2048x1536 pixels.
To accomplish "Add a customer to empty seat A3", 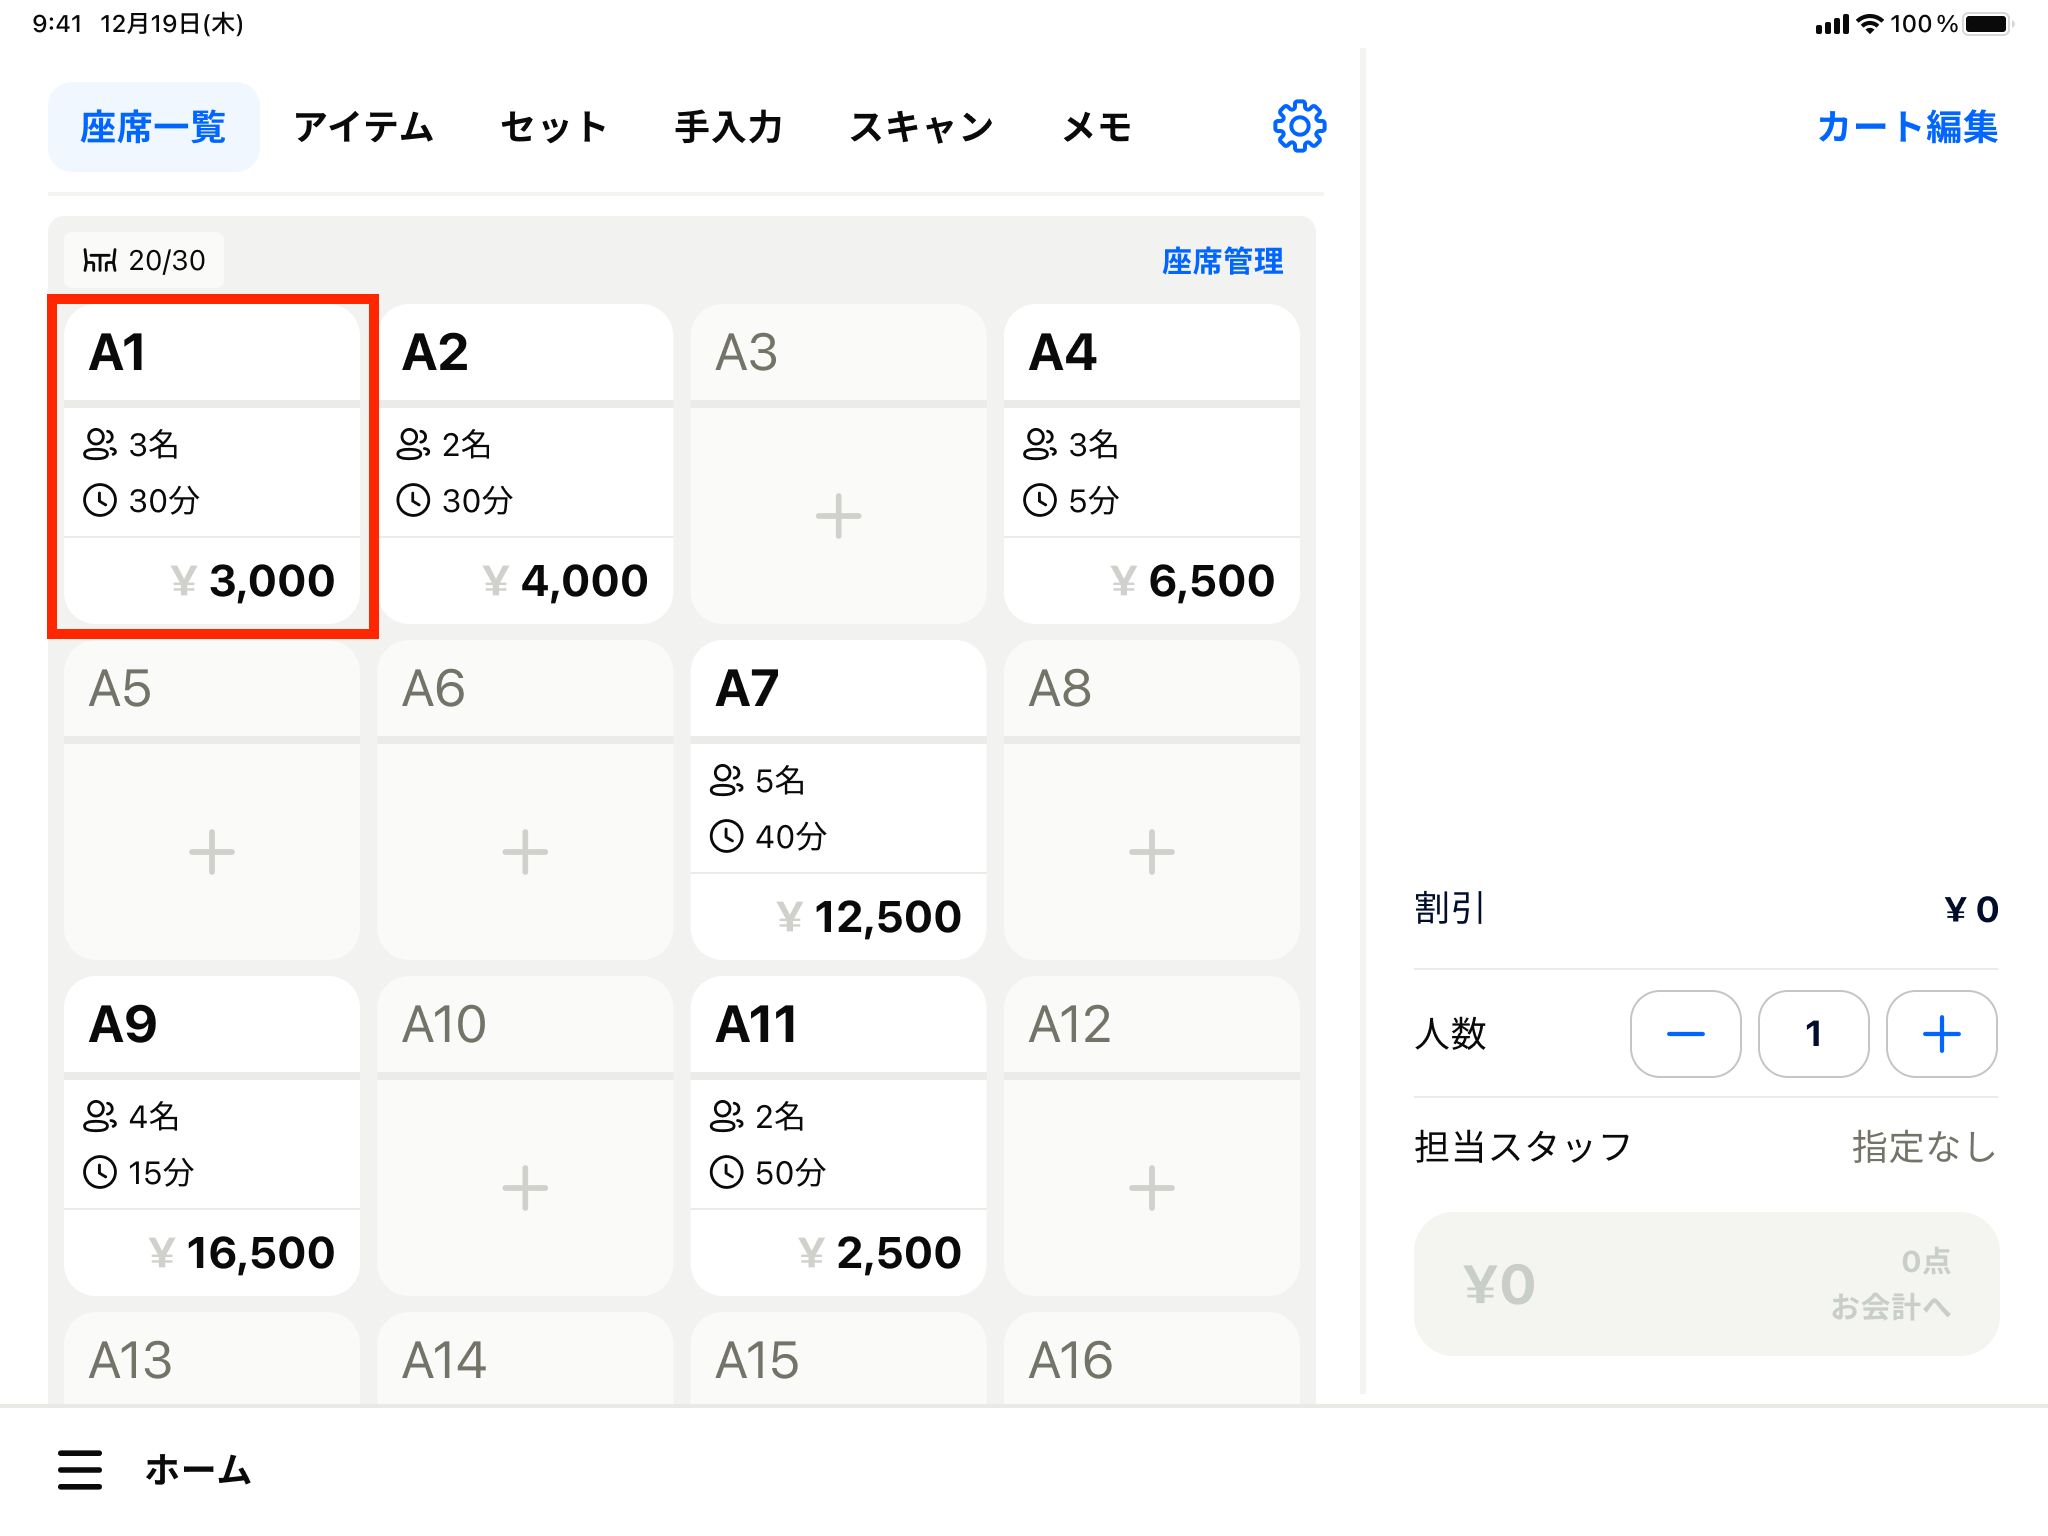I will 838,516.
